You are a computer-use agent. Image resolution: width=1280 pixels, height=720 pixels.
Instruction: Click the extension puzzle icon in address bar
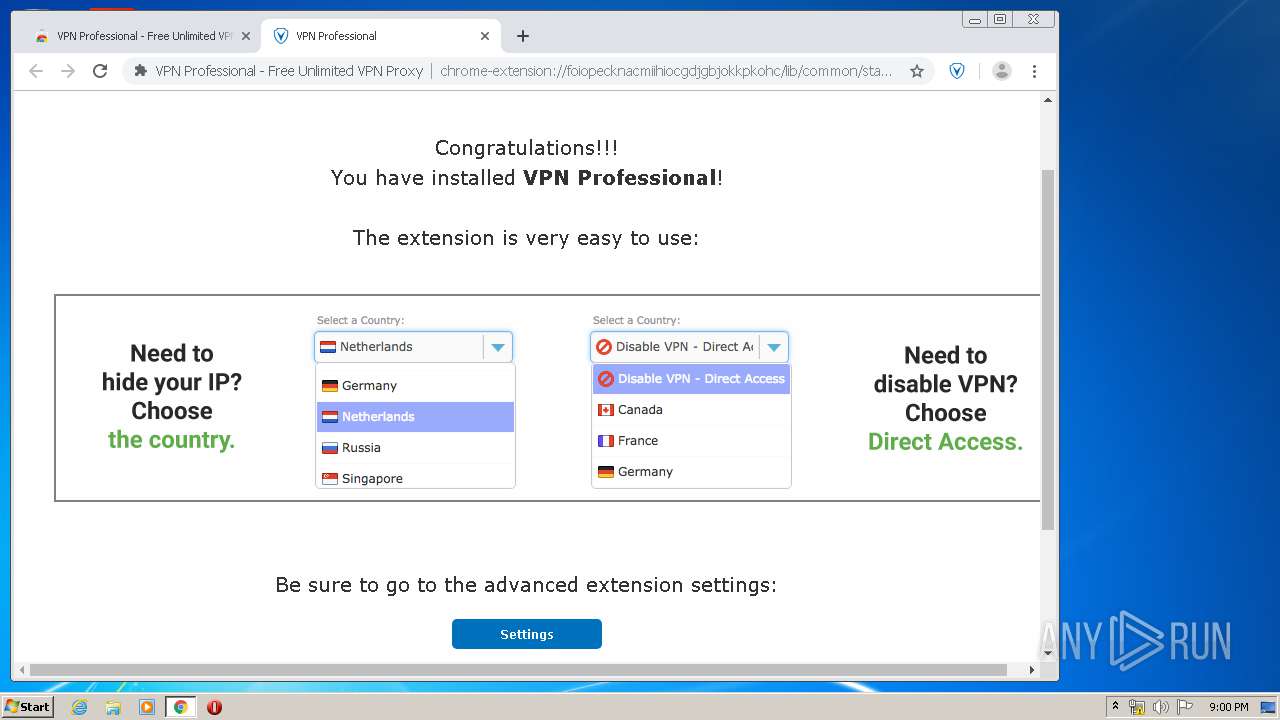(x=141, y=71)
